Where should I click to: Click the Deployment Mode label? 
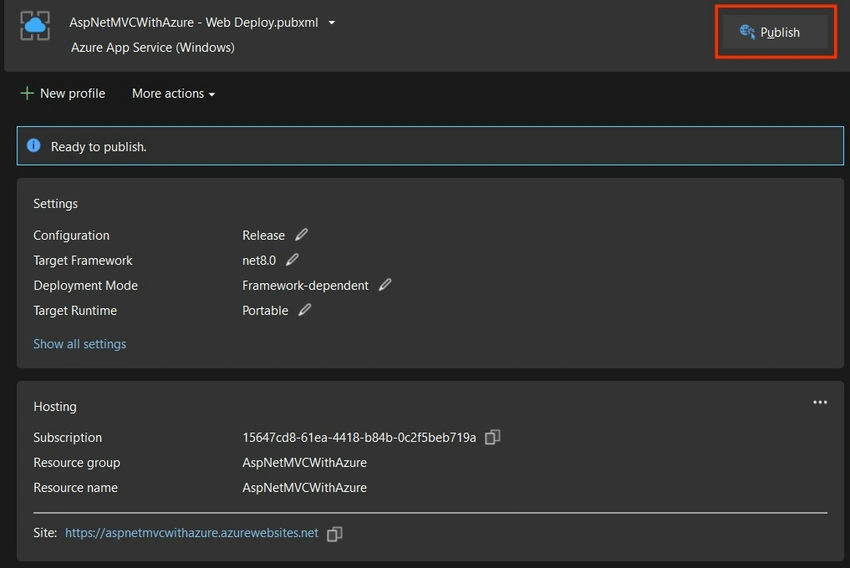coord(86,286)
